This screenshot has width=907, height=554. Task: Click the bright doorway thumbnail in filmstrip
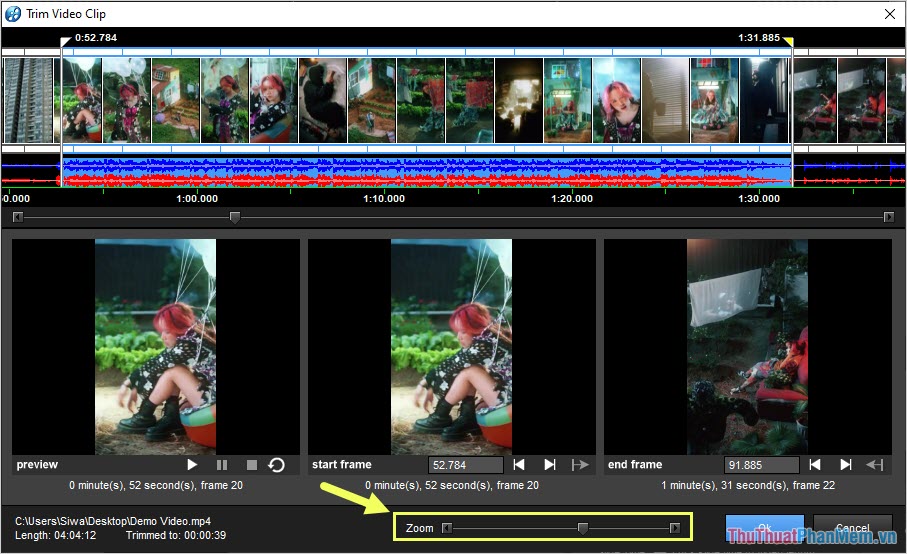coord(519,100)
